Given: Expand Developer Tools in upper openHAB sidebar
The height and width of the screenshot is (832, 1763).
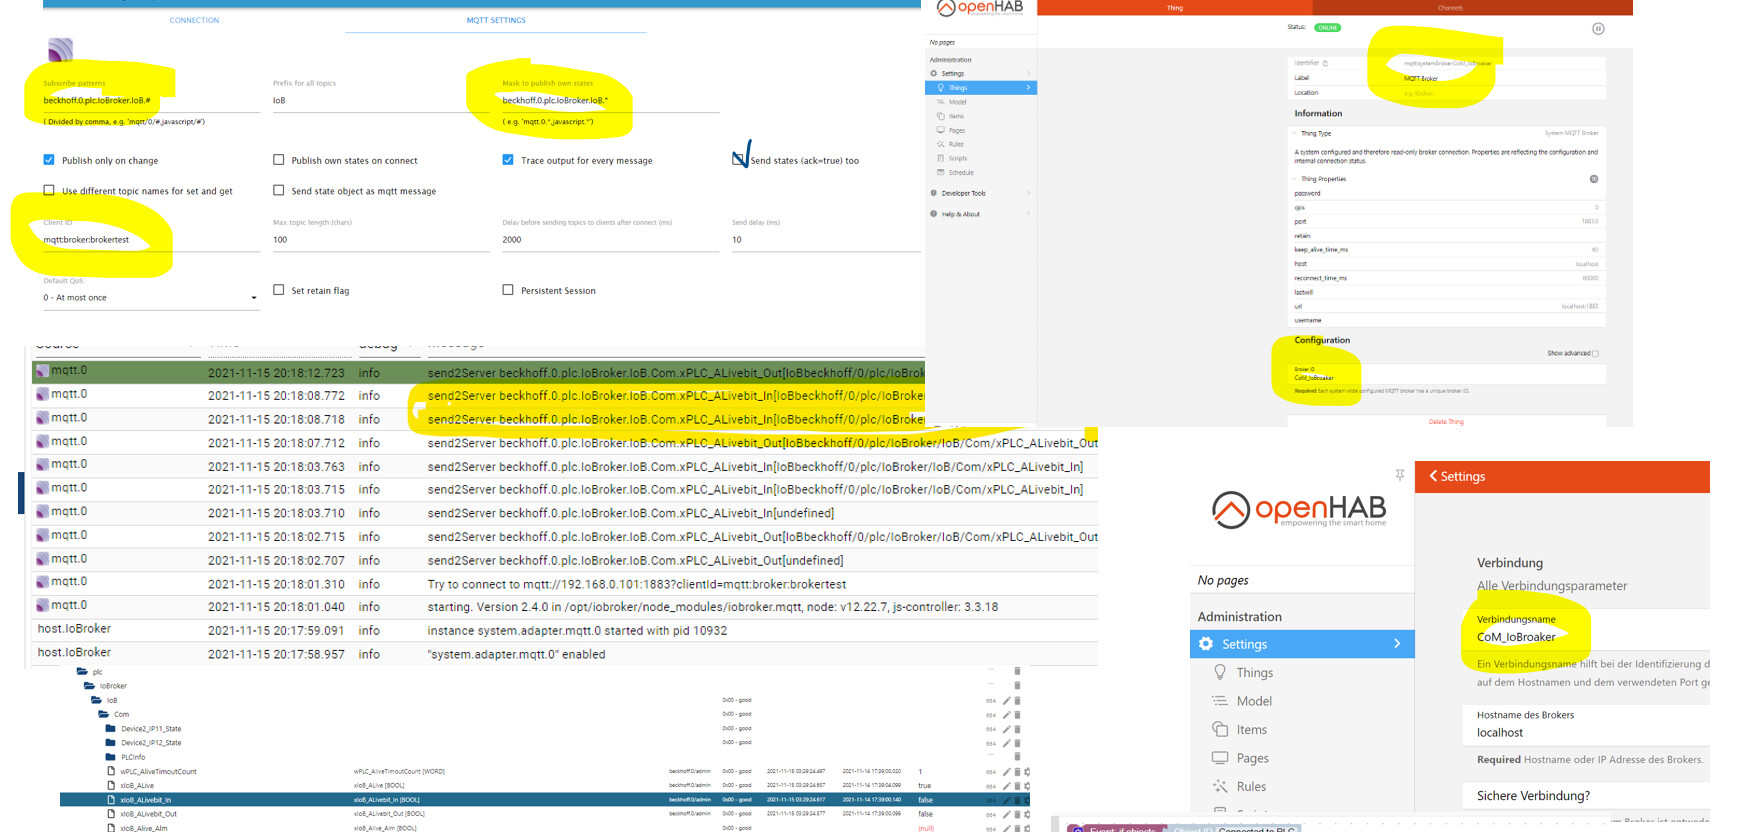Looking at the screenshot, I should click(981, 193).
